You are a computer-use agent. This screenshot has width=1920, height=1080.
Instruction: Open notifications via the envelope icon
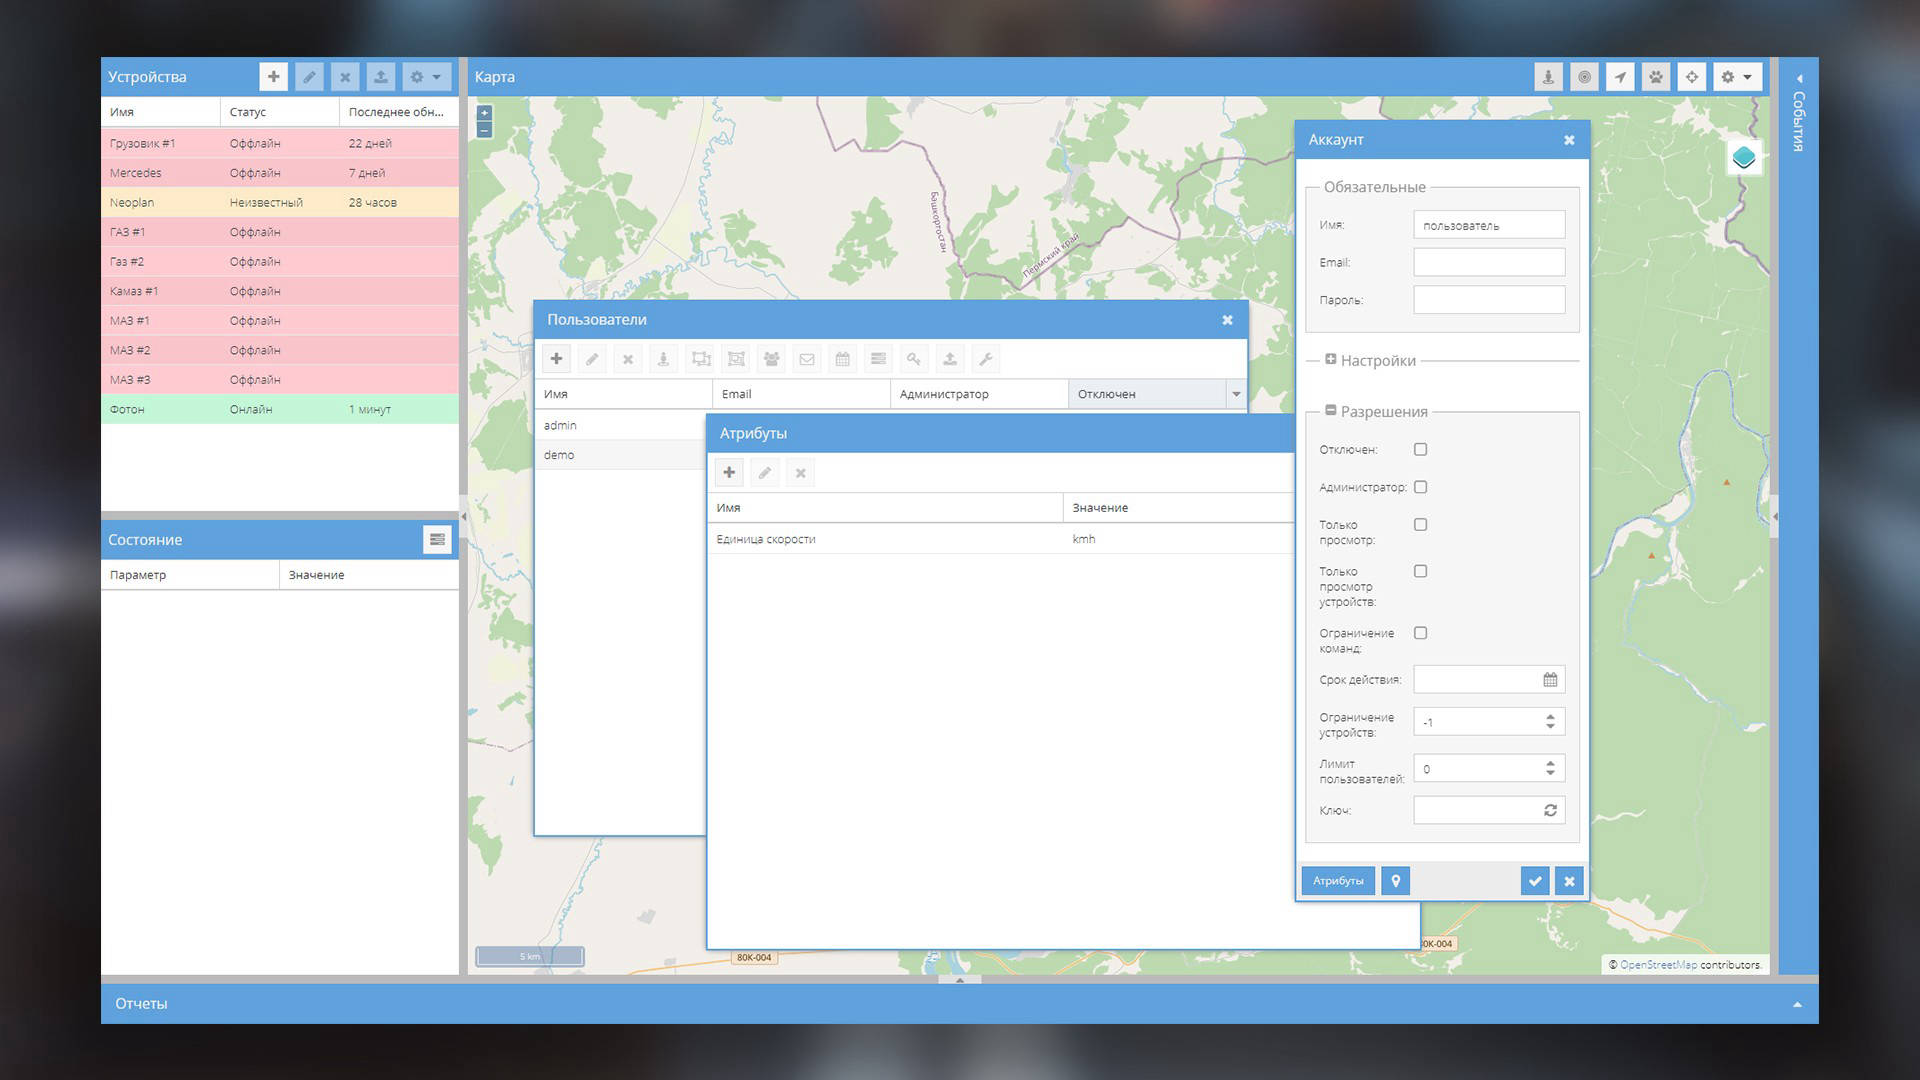807,358
